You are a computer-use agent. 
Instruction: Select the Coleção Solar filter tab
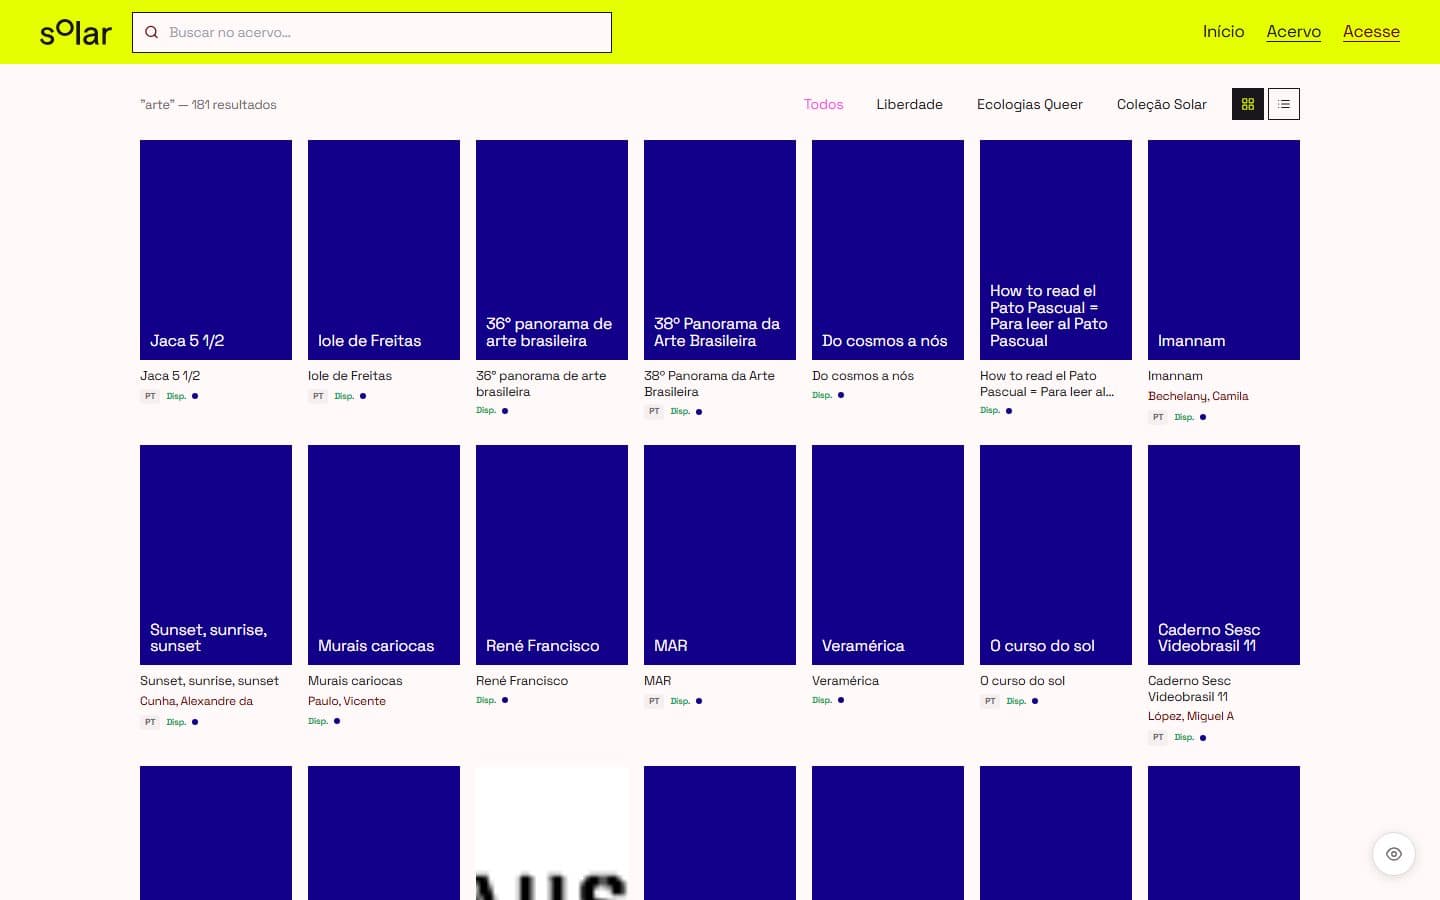[1161, 104]
